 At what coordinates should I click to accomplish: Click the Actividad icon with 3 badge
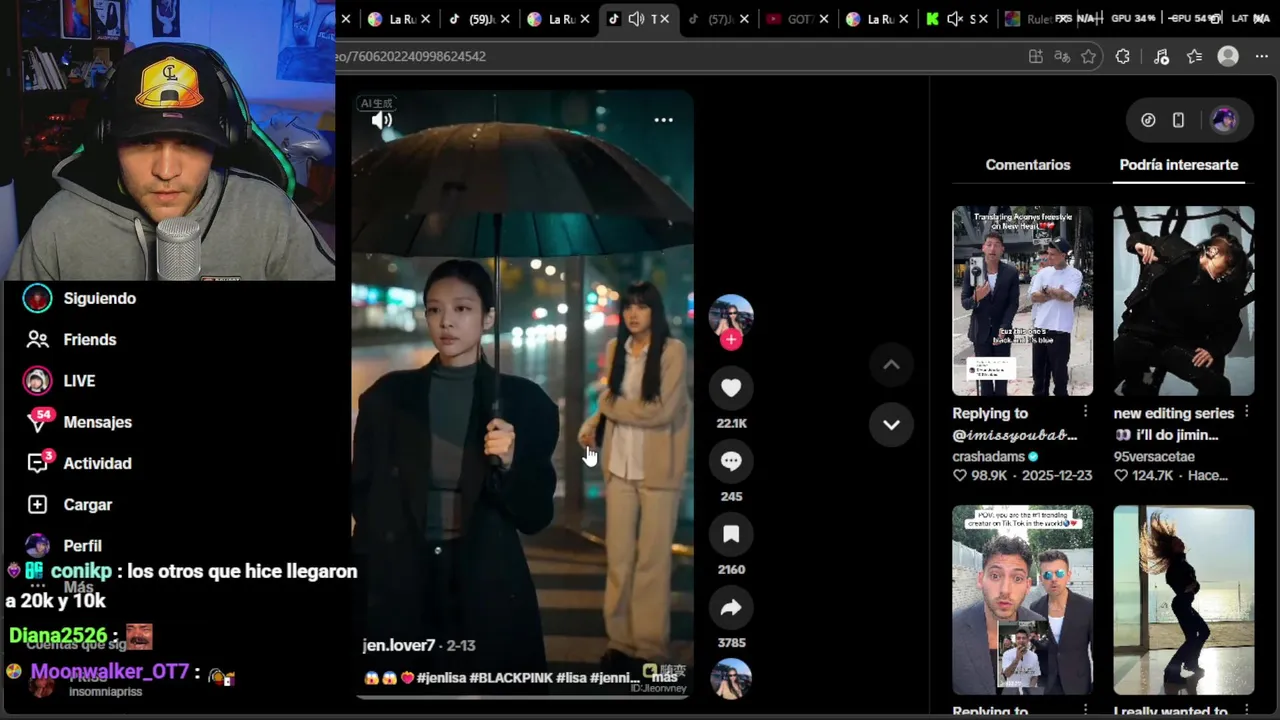point(38,462)
